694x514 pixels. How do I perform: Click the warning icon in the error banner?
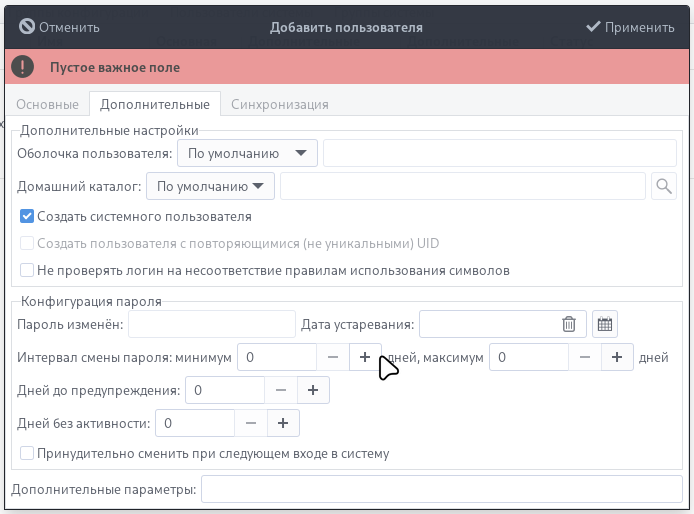pyautogui.click(x=26, y=67)
